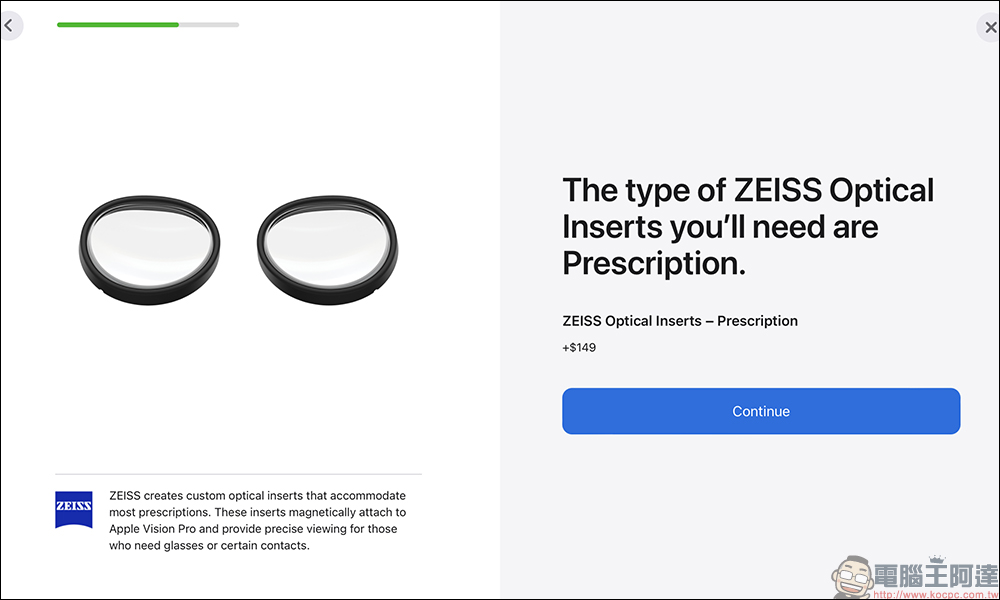The width and height of the screenshot is (1000, 600).
Task: Click the +$149 price text
Action: pyautogui.click(x=579, y=348)
